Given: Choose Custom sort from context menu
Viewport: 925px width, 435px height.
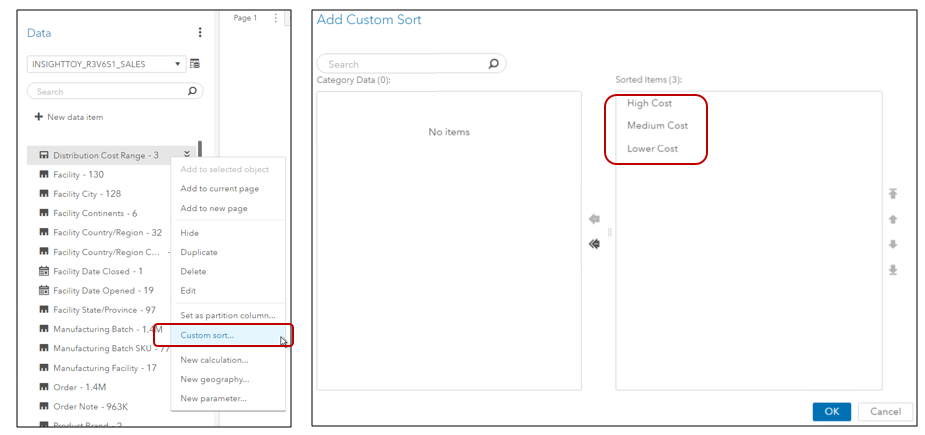Looking at the screenshot, I should [207, 335].
